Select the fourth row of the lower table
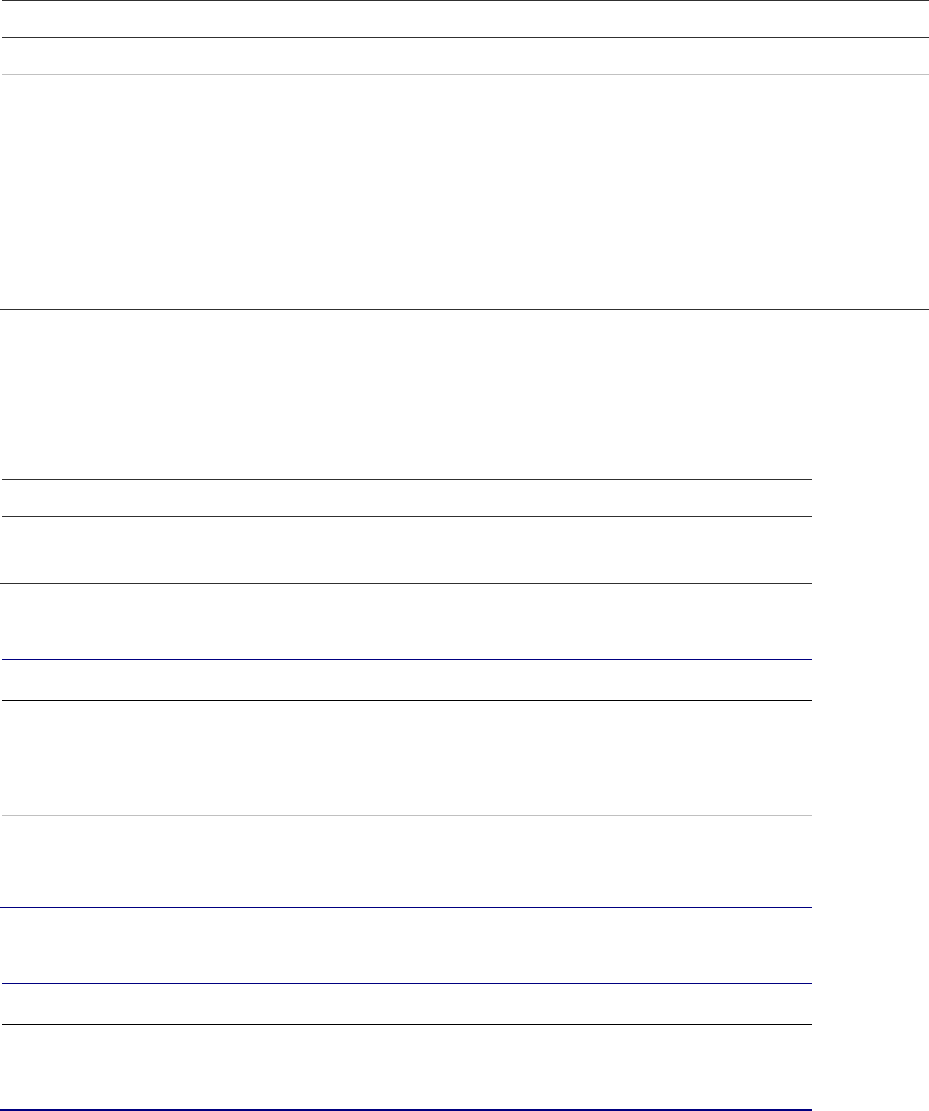The height and width of the screenshot is (1111, 929). [x=405, y=680]
